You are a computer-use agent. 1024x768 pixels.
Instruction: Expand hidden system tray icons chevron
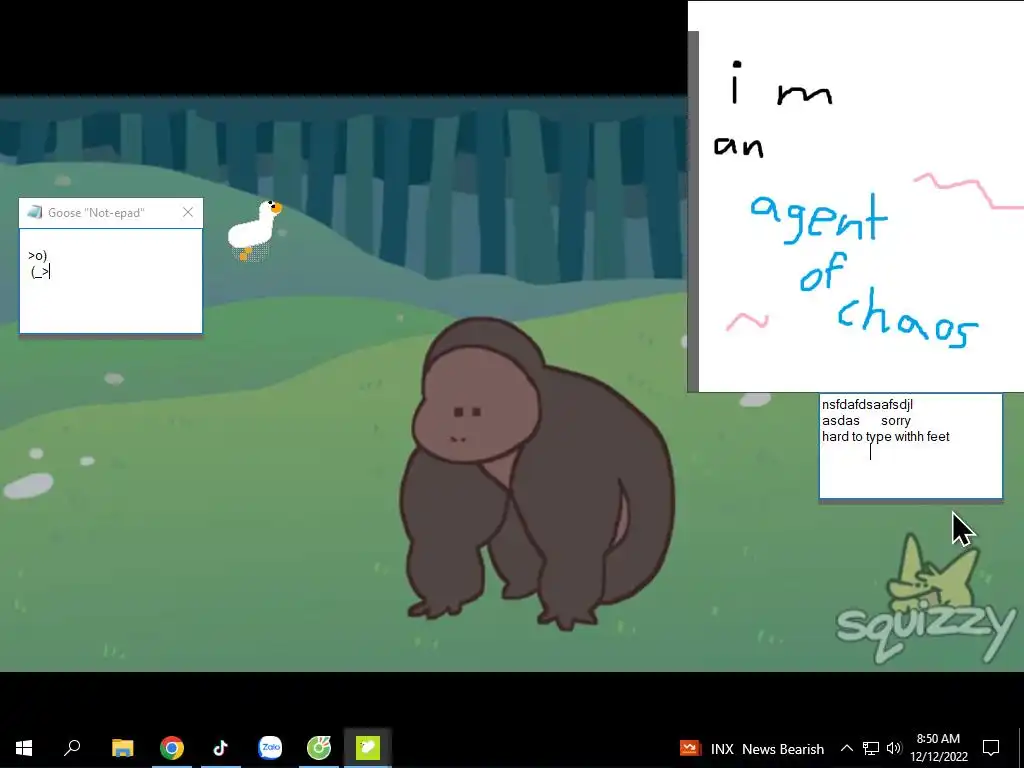click(846, 748)
